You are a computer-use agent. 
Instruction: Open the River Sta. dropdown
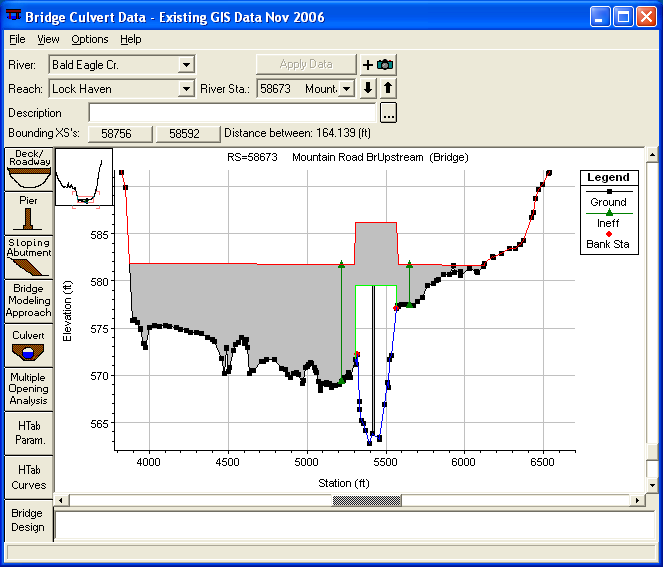click(346, 89)
